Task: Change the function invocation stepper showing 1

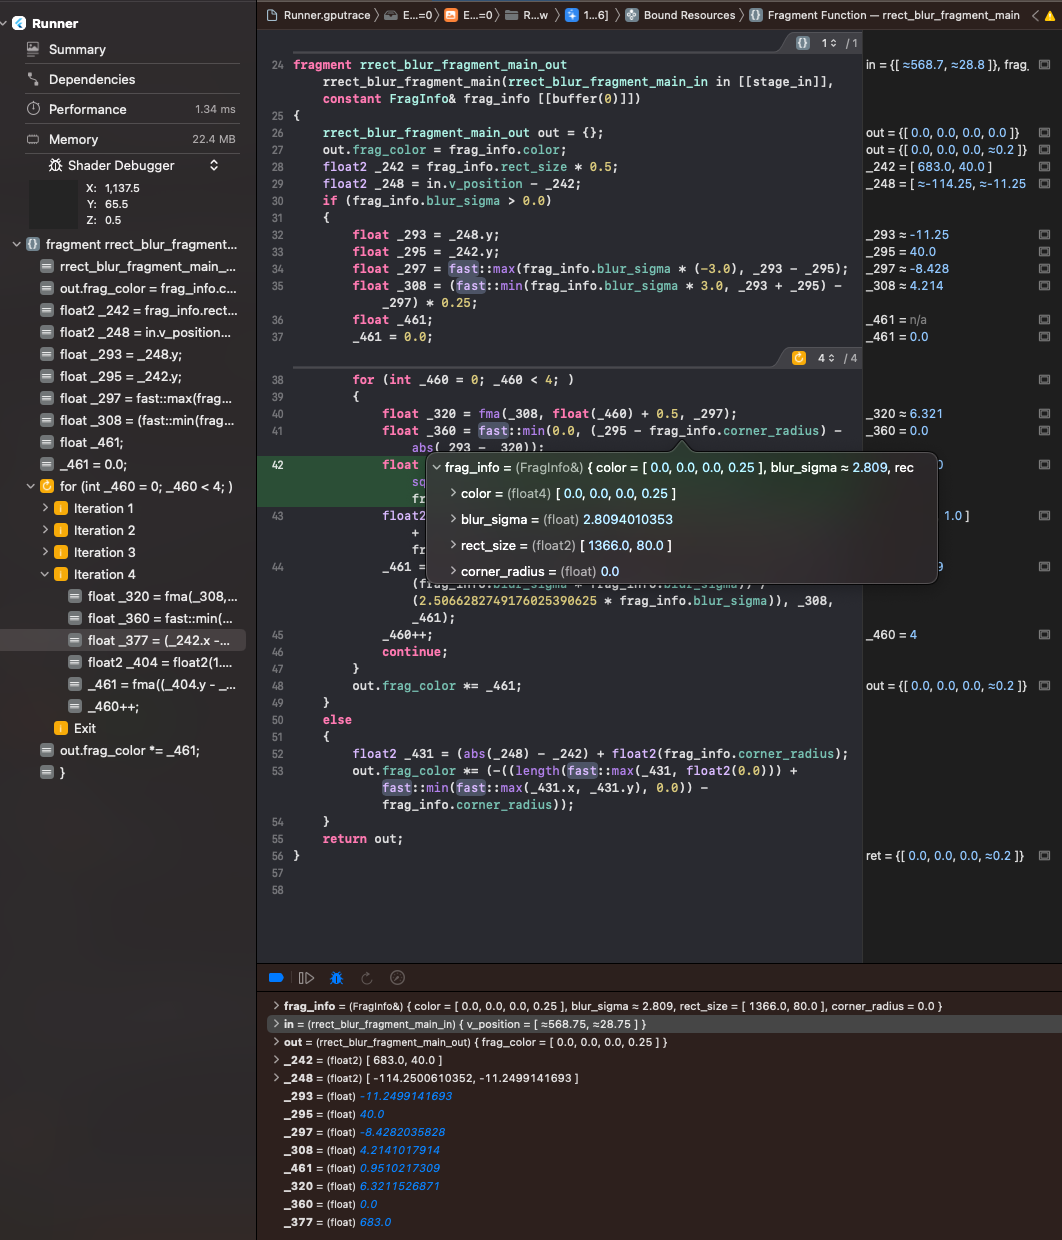Action: pos(830,43)
